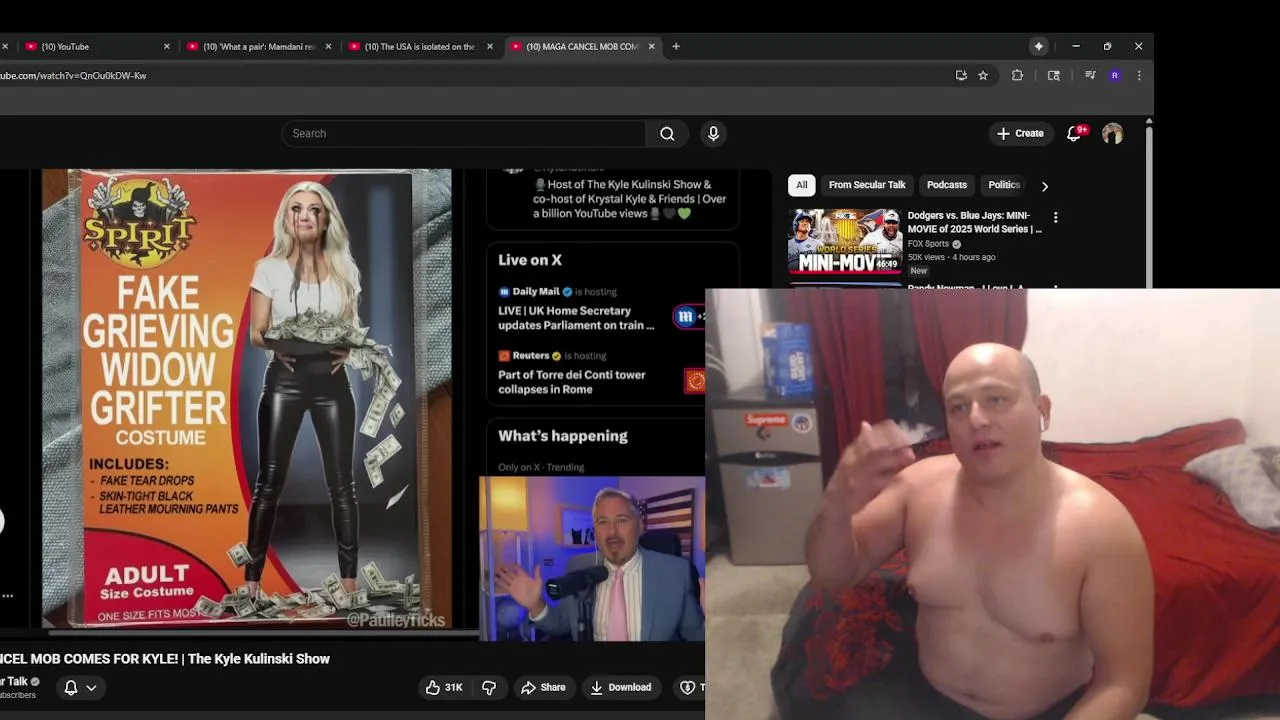Open FOX Sports channel link
The height and width of the screenshot is (720, 1280).
[928, 244]
